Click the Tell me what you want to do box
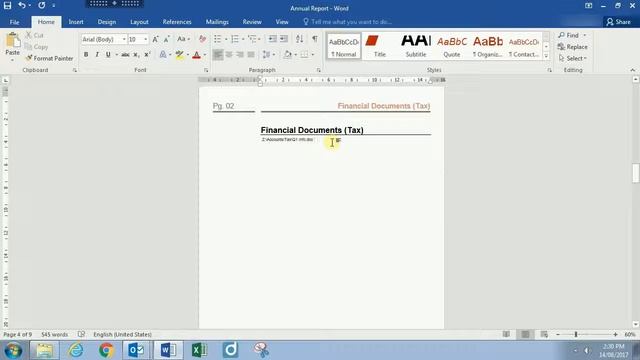This screenshot has width=640, height=360. click(x=347, y=22)
